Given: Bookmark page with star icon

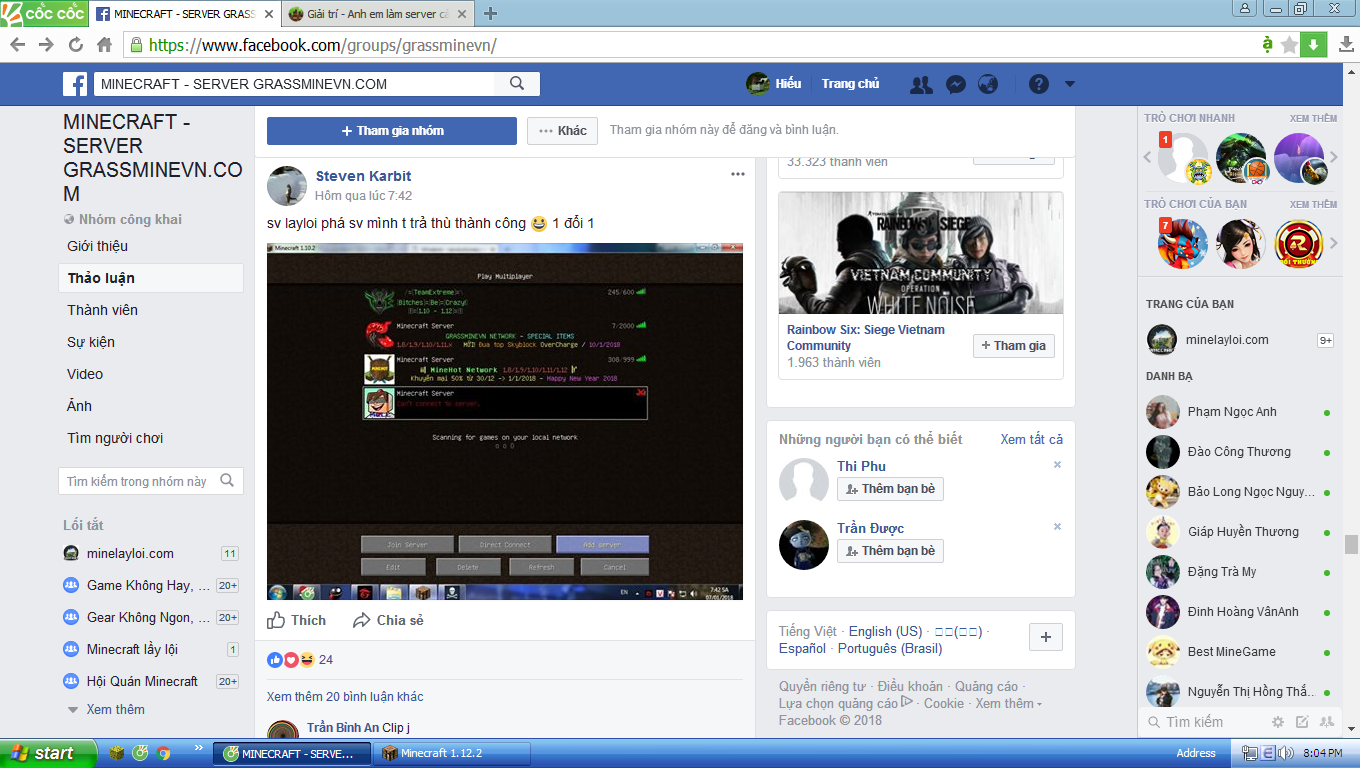Looking at the screenshot, I should (x=1289, y=45).
